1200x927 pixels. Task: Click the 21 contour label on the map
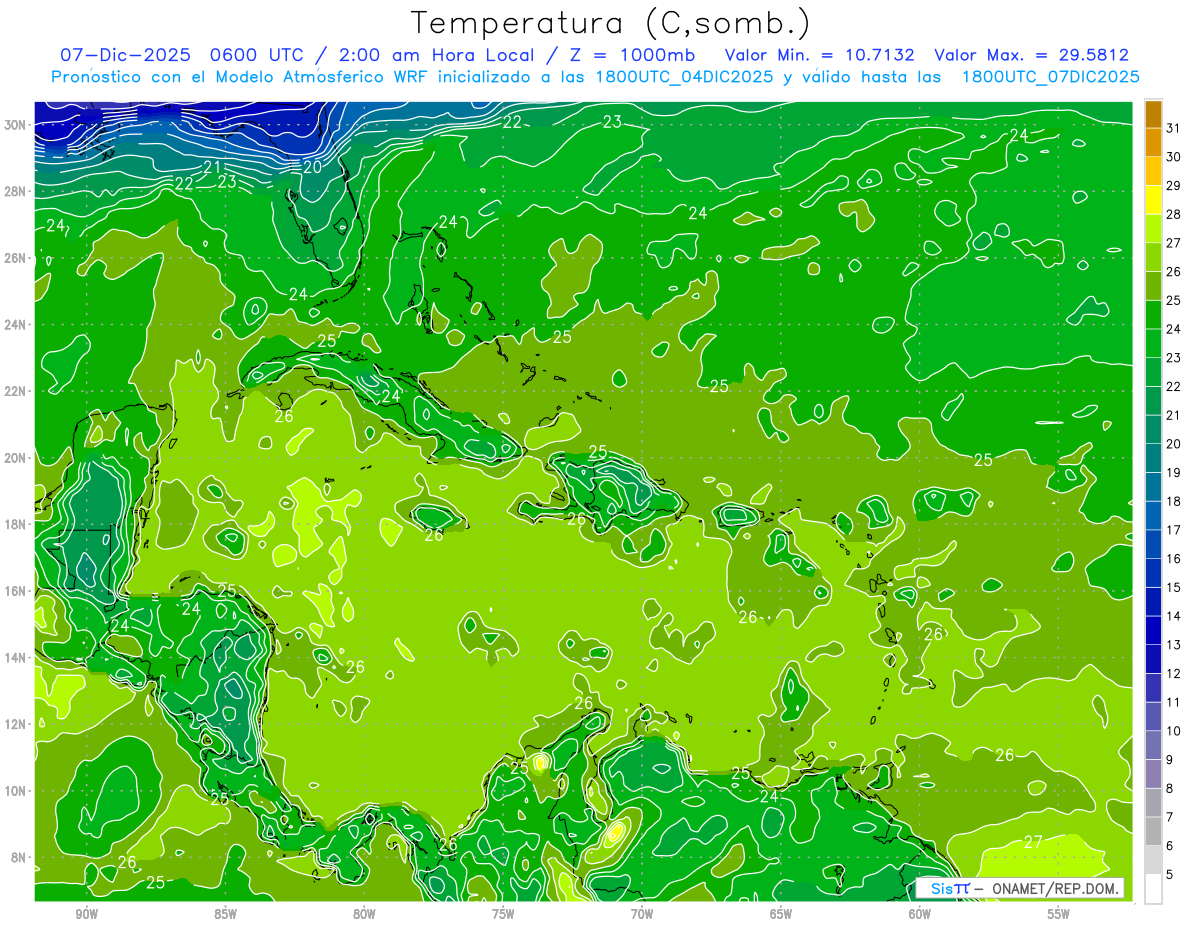tap(212, 167)
